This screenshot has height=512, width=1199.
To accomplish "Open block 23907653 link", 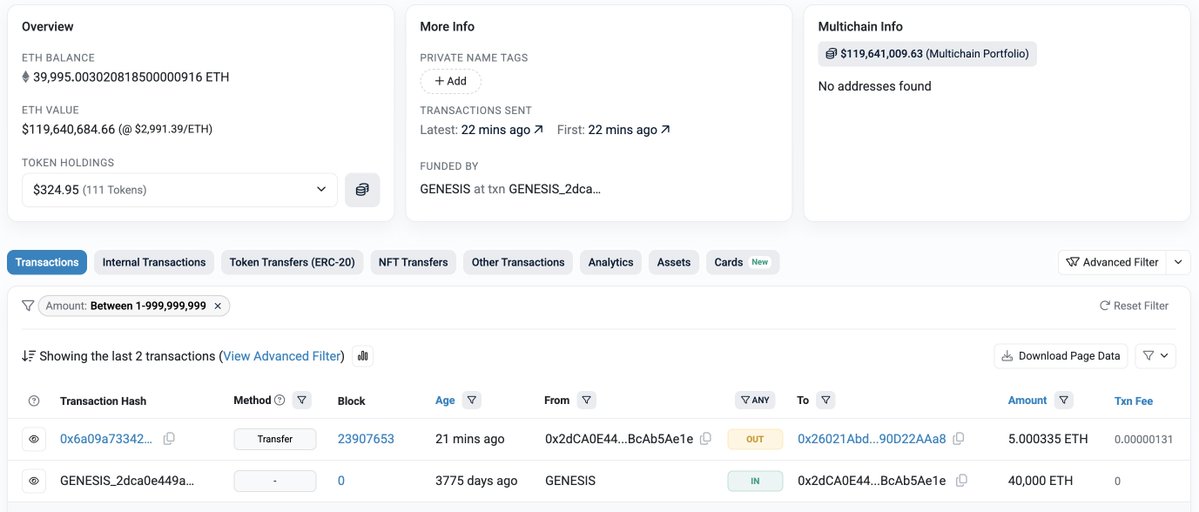I will (x=366, y=439).
